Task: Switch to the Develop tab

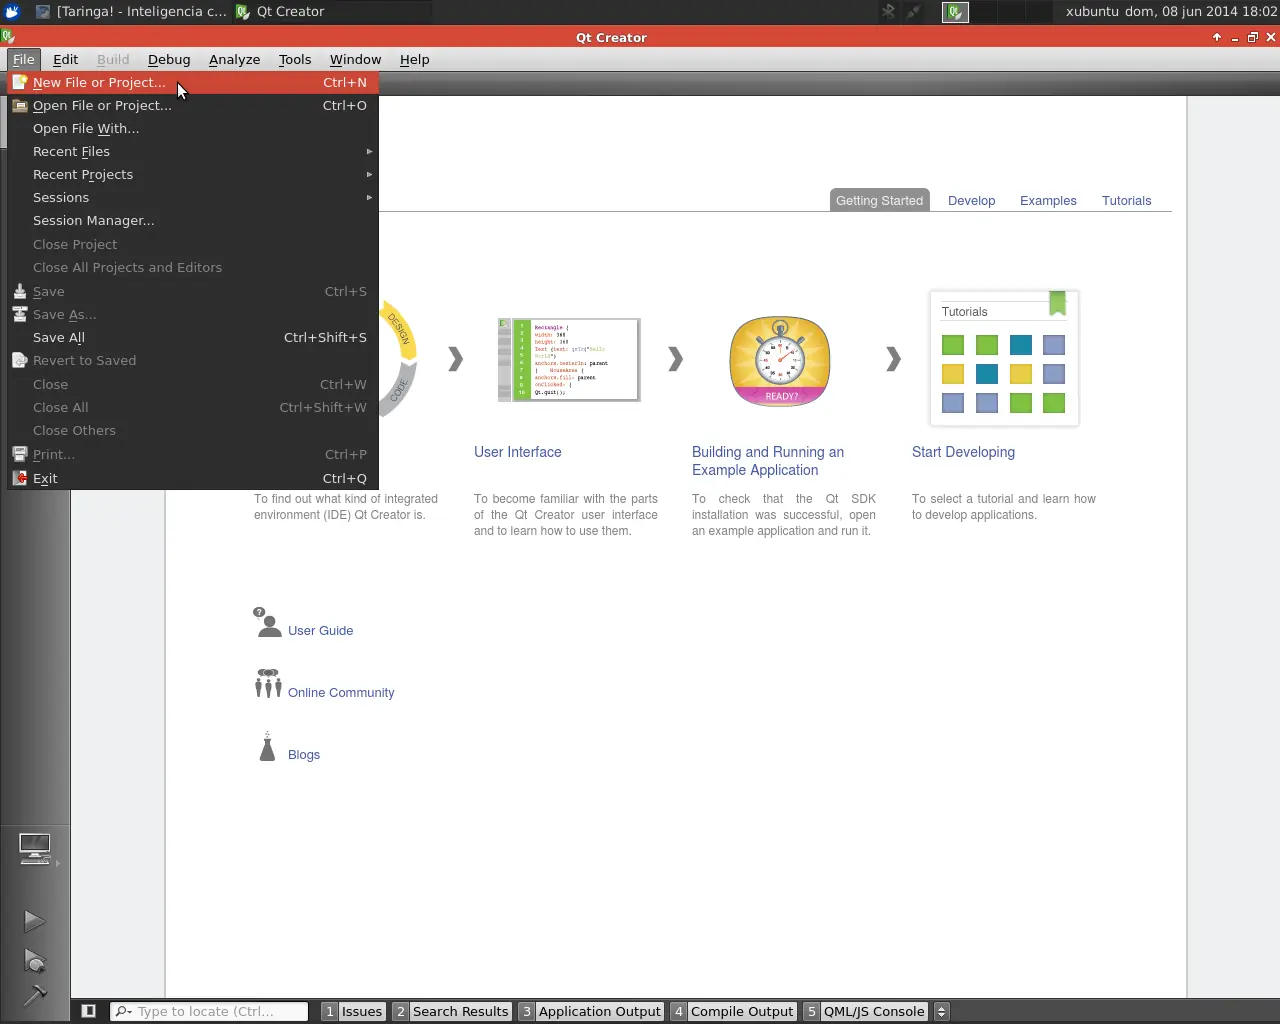Action: [972, 200]
